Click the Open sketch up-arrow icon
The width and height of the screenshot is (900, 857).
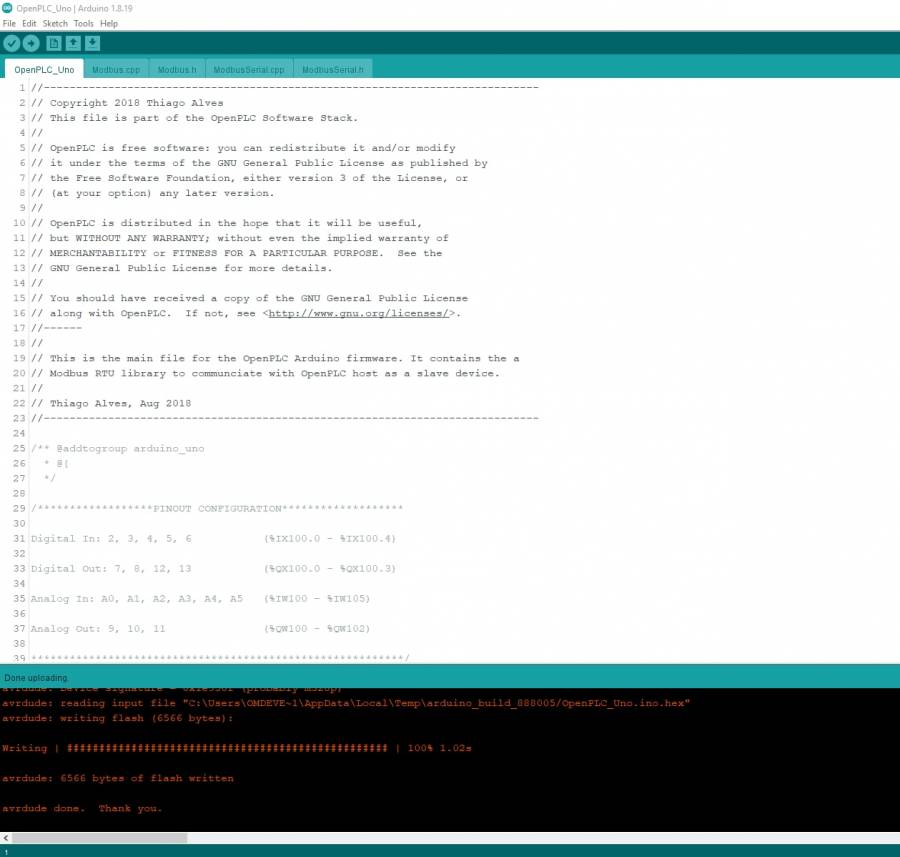pos(73,43)
